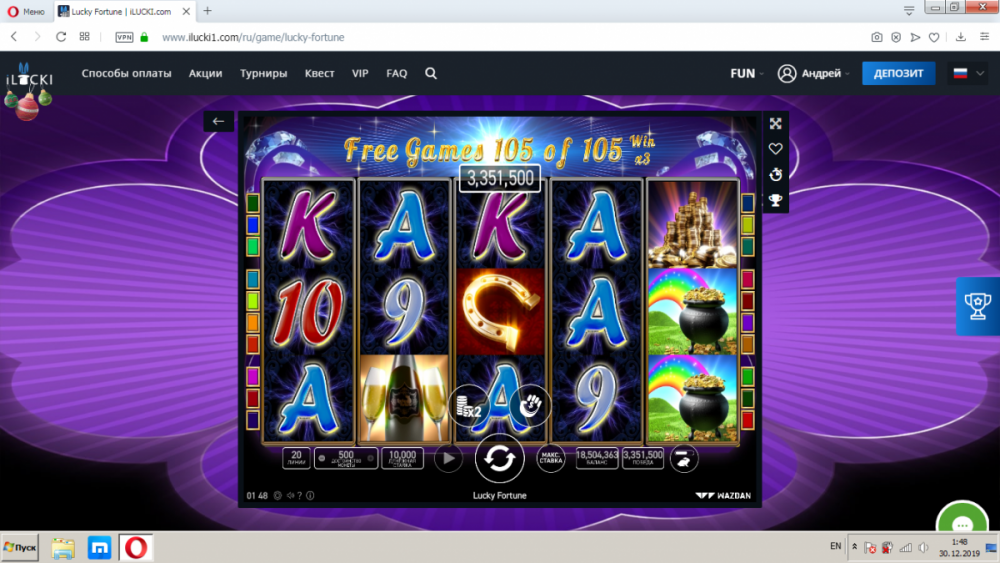This screenshot has height=563, width=1000.
Task: Toggle the Opera VPN badge
Action: click(124, 38)
